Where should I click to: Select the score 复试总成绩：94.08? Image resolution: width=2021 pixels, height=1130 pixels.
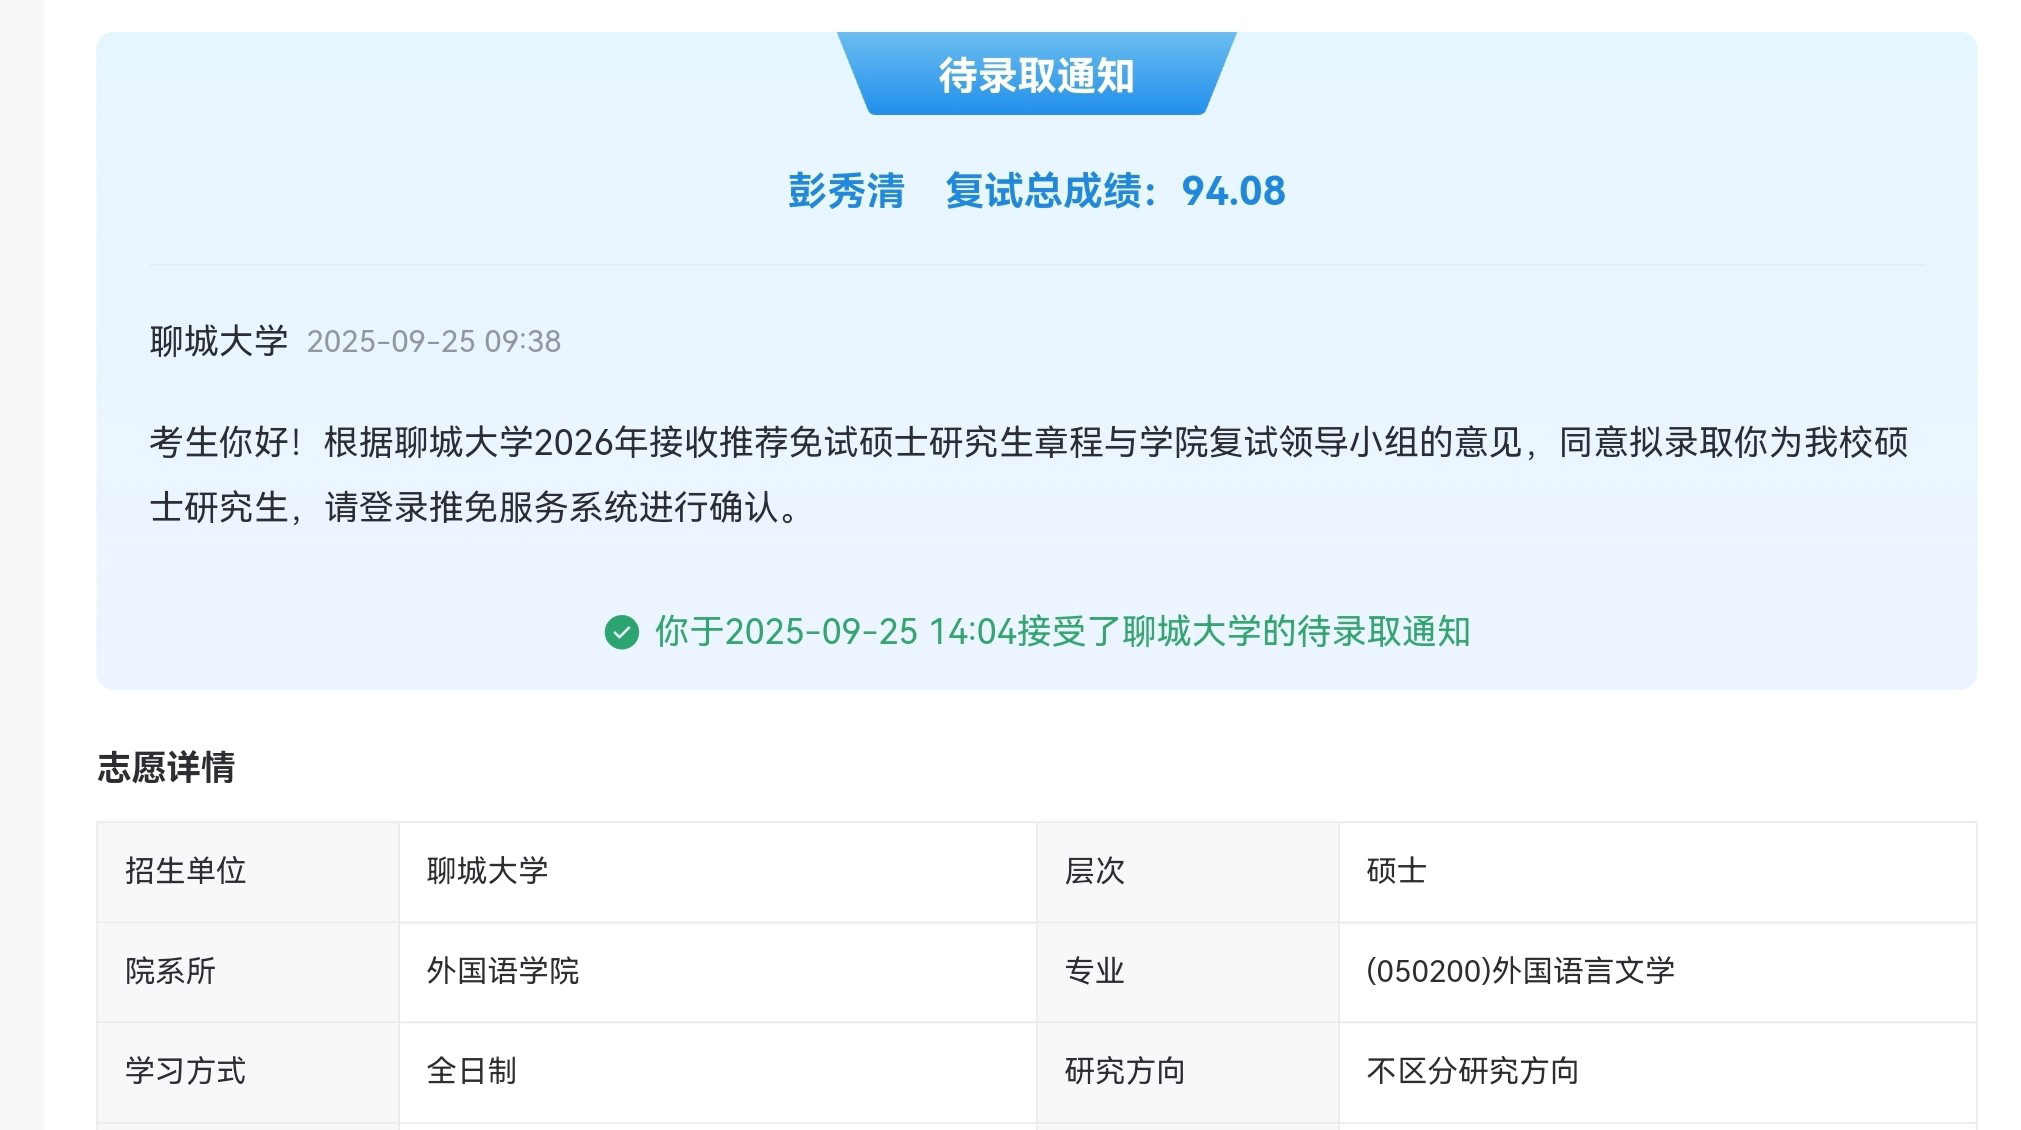(x=1115, y=191)
